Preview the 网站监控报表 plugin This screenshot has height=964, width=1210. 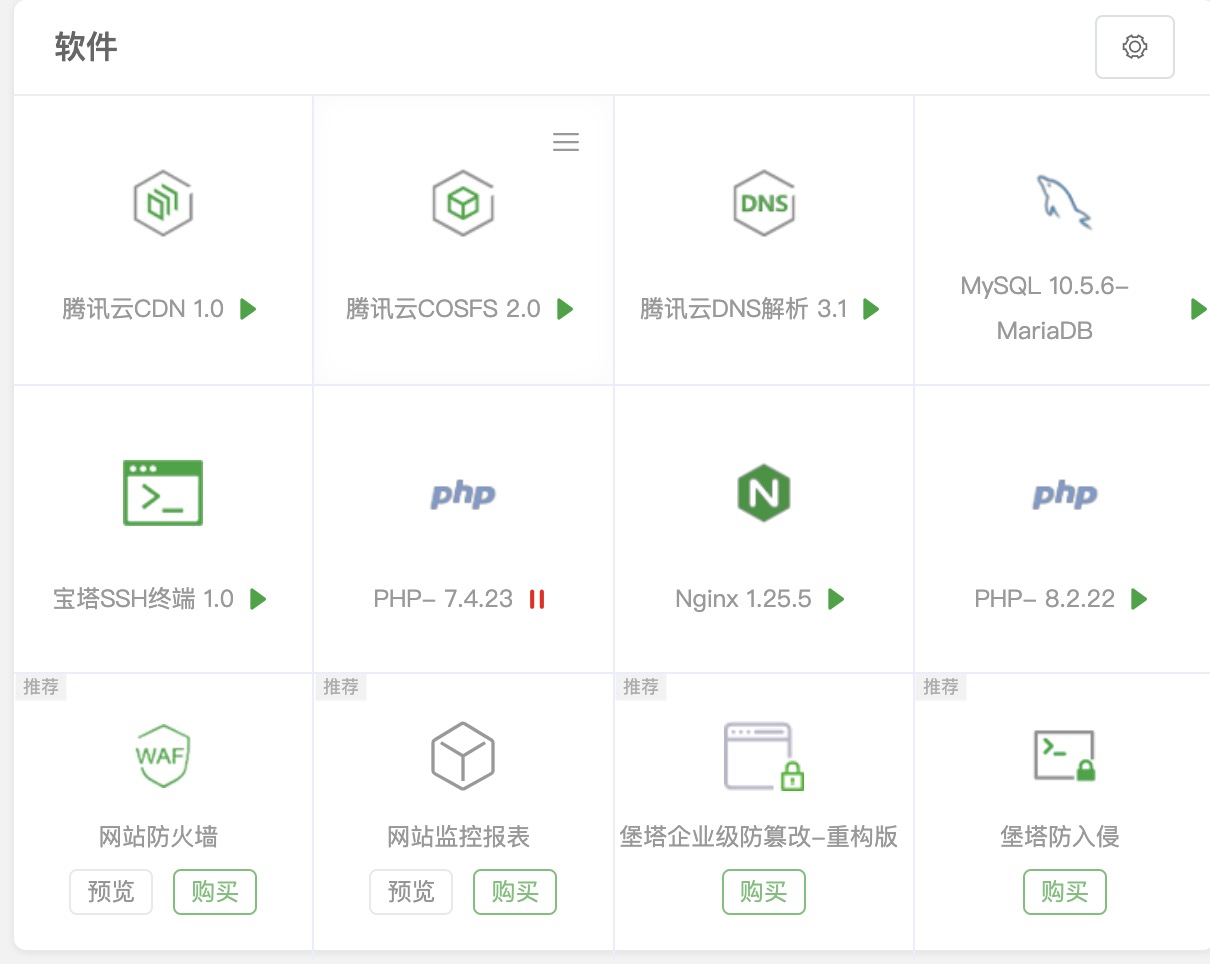pos(411,892)
